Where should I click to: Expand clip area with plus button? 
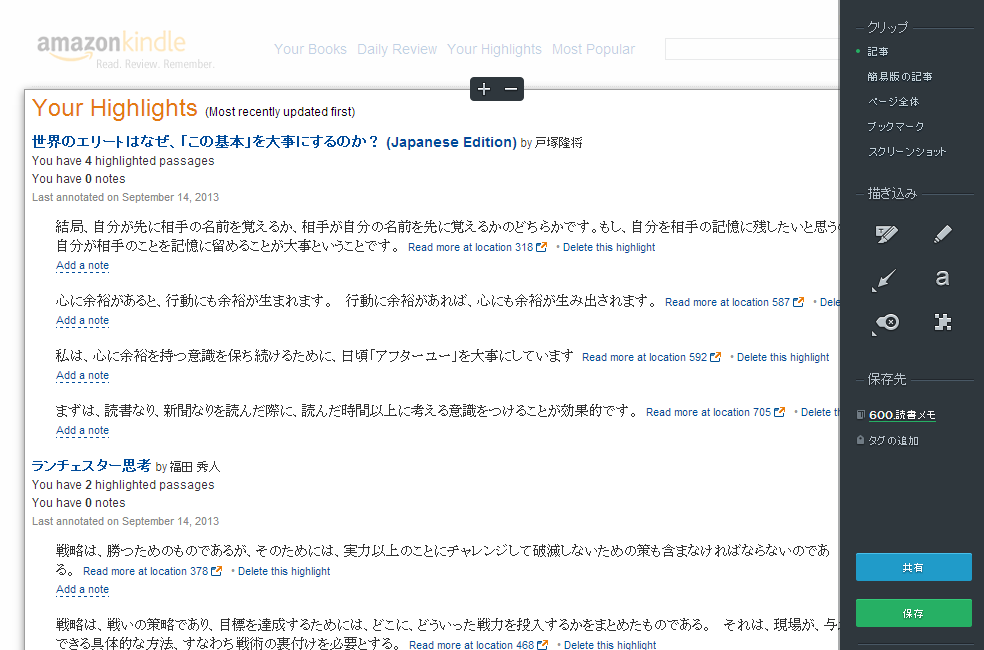484,89
